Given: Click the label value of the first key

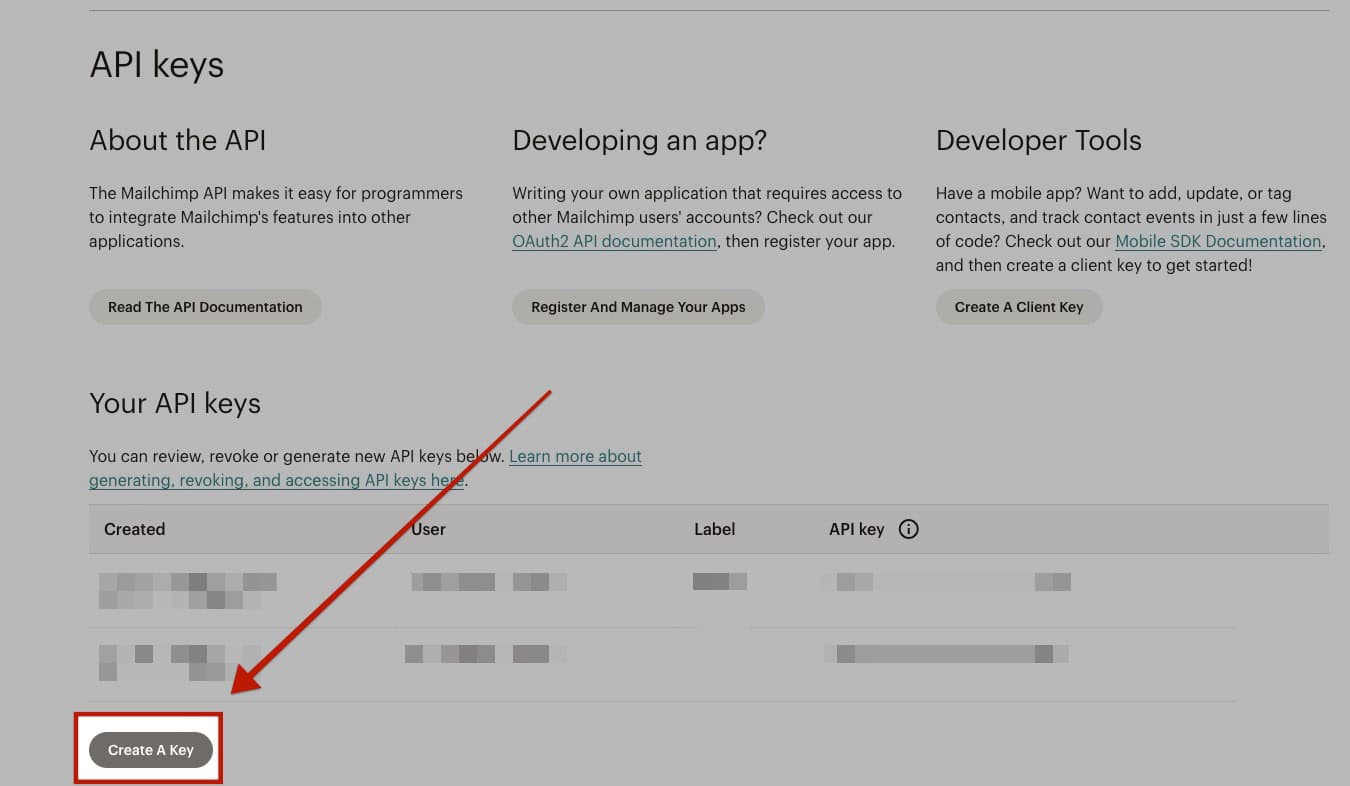Looking at the screenshot, I should click(720, 581).
